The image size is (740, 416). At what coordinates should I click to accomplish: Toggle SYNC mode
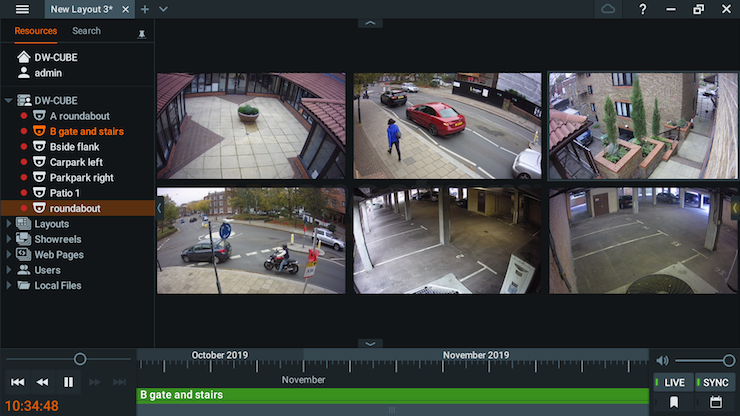714,383
